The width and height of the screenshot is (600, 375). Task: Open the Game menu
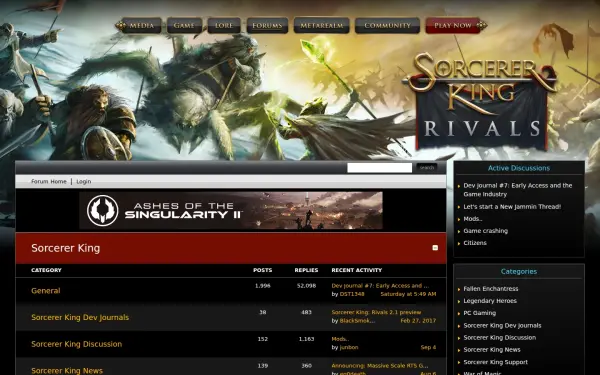tap(184, 26)
